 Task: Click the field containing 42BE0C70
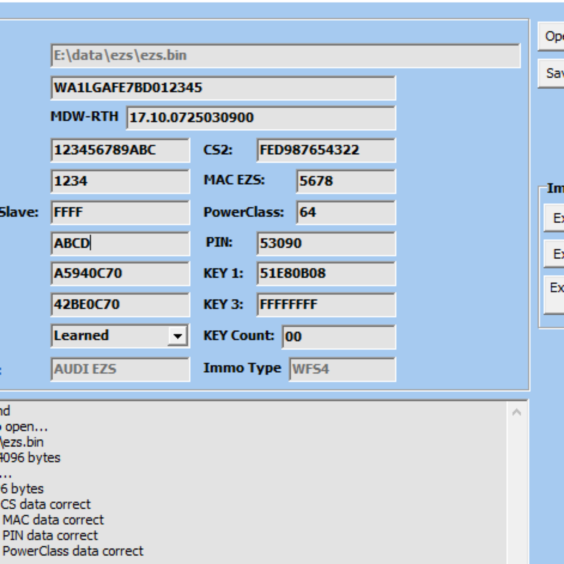(120, 305)
